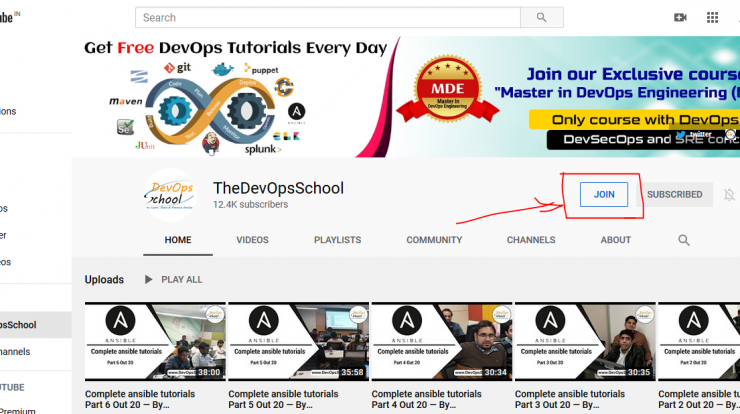The width and height of the screenshot is (740, 414).
Task: Open the YouTube apps grid icon
Action: (x=712, y=17)
